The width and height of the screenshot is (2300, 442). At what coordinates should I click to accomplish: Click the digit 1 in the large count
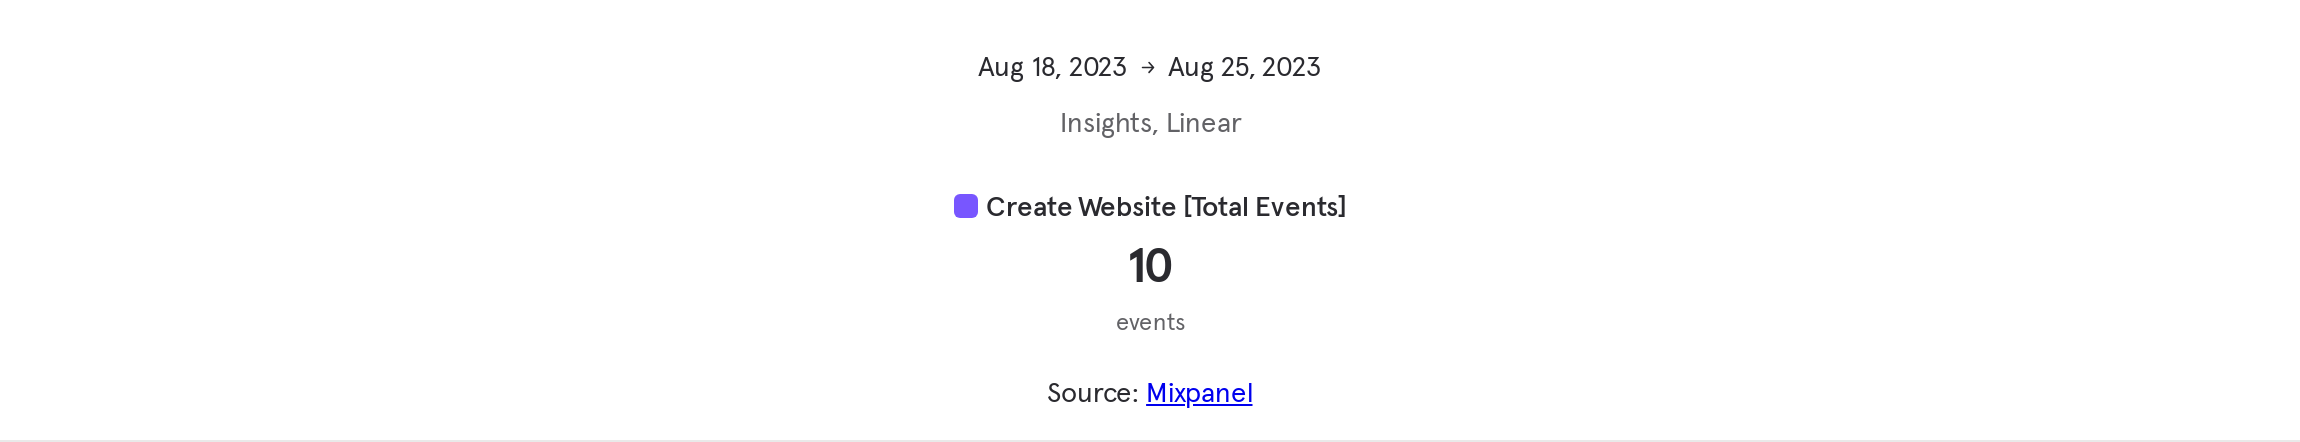(1138, 267)
